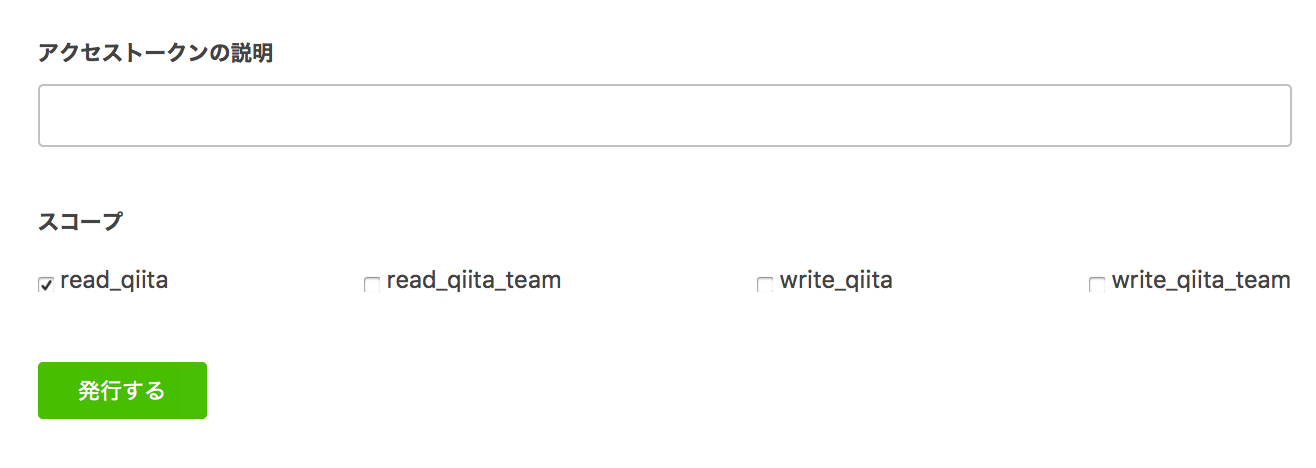Click the read_qiita label text
Screen dimensions: 1316x468
(x=114, y=281)
